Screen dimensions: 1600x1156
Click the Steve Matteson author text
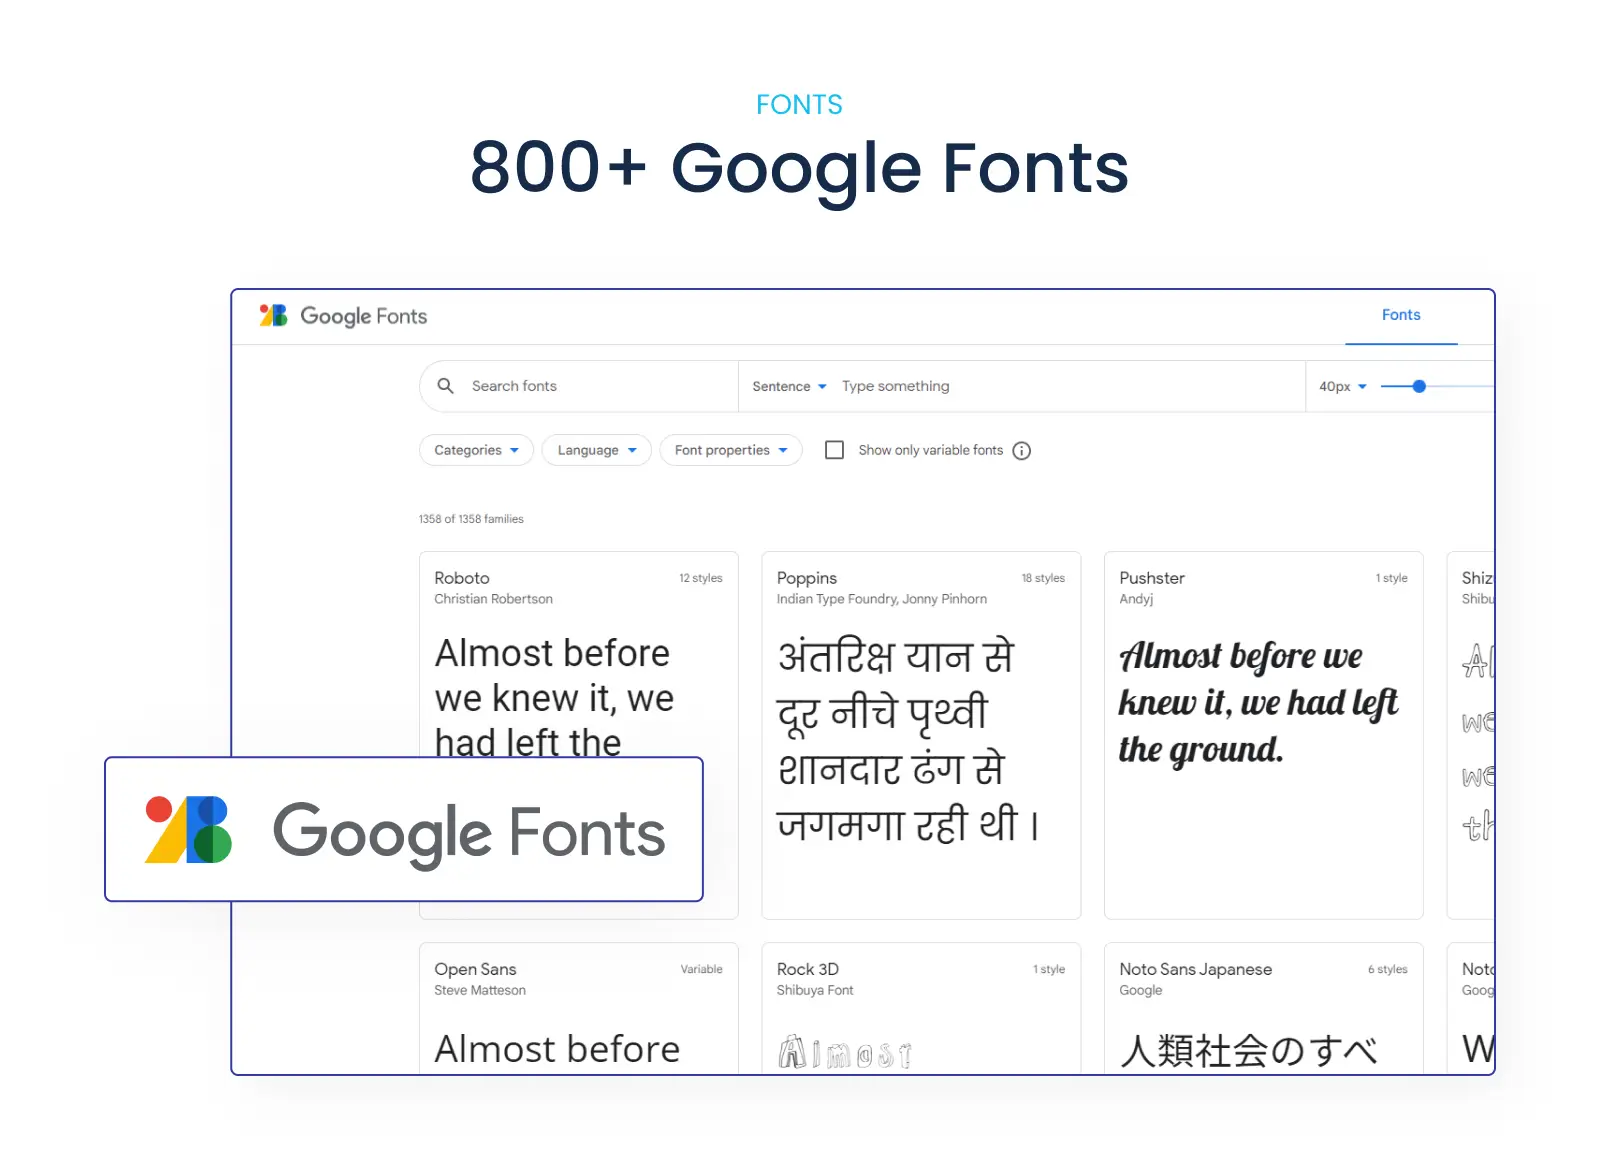click(480, 990)
